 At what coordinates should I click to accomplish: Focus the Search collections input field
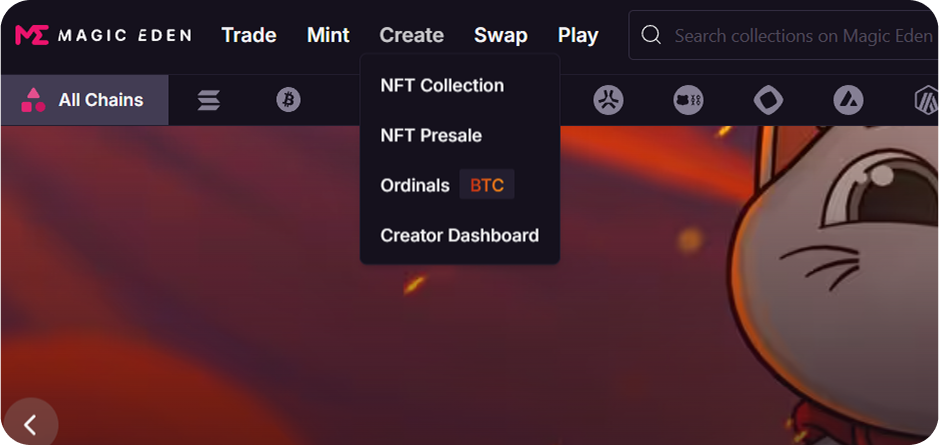(783, 35)
